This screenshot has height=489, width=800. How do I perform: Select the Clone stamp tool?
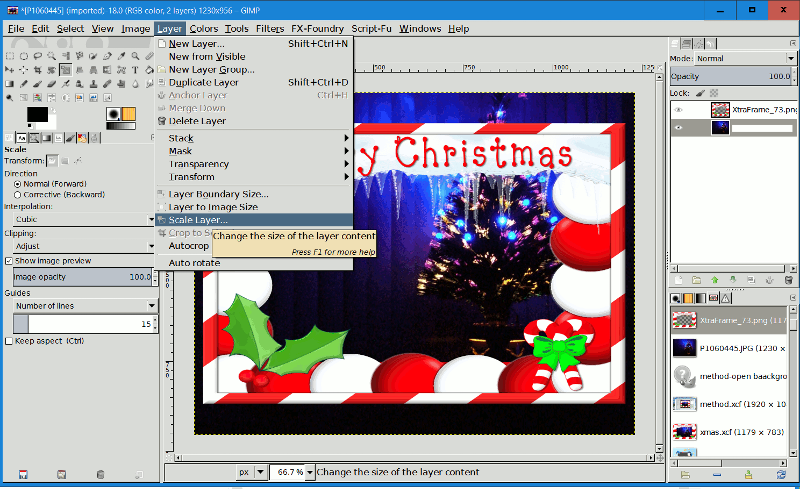93,84
